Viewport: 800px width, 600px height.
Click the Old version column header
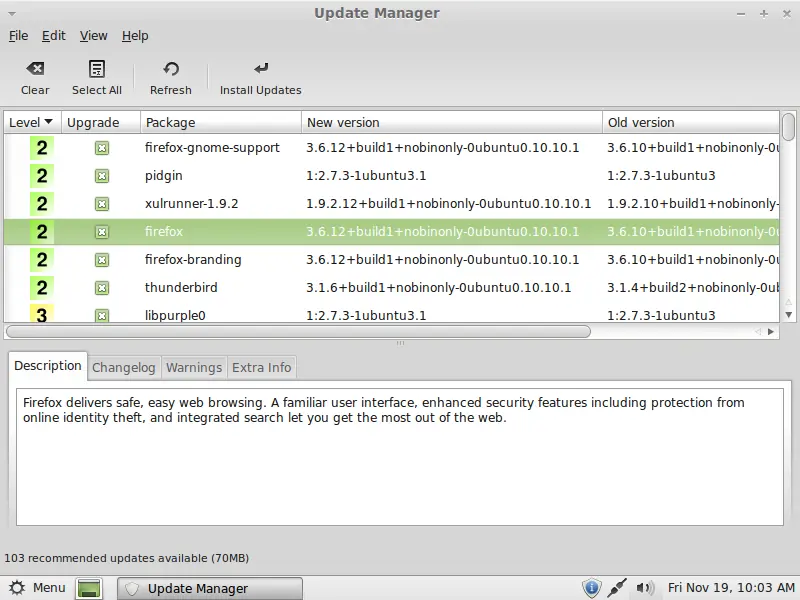click(x=691, y=122)
